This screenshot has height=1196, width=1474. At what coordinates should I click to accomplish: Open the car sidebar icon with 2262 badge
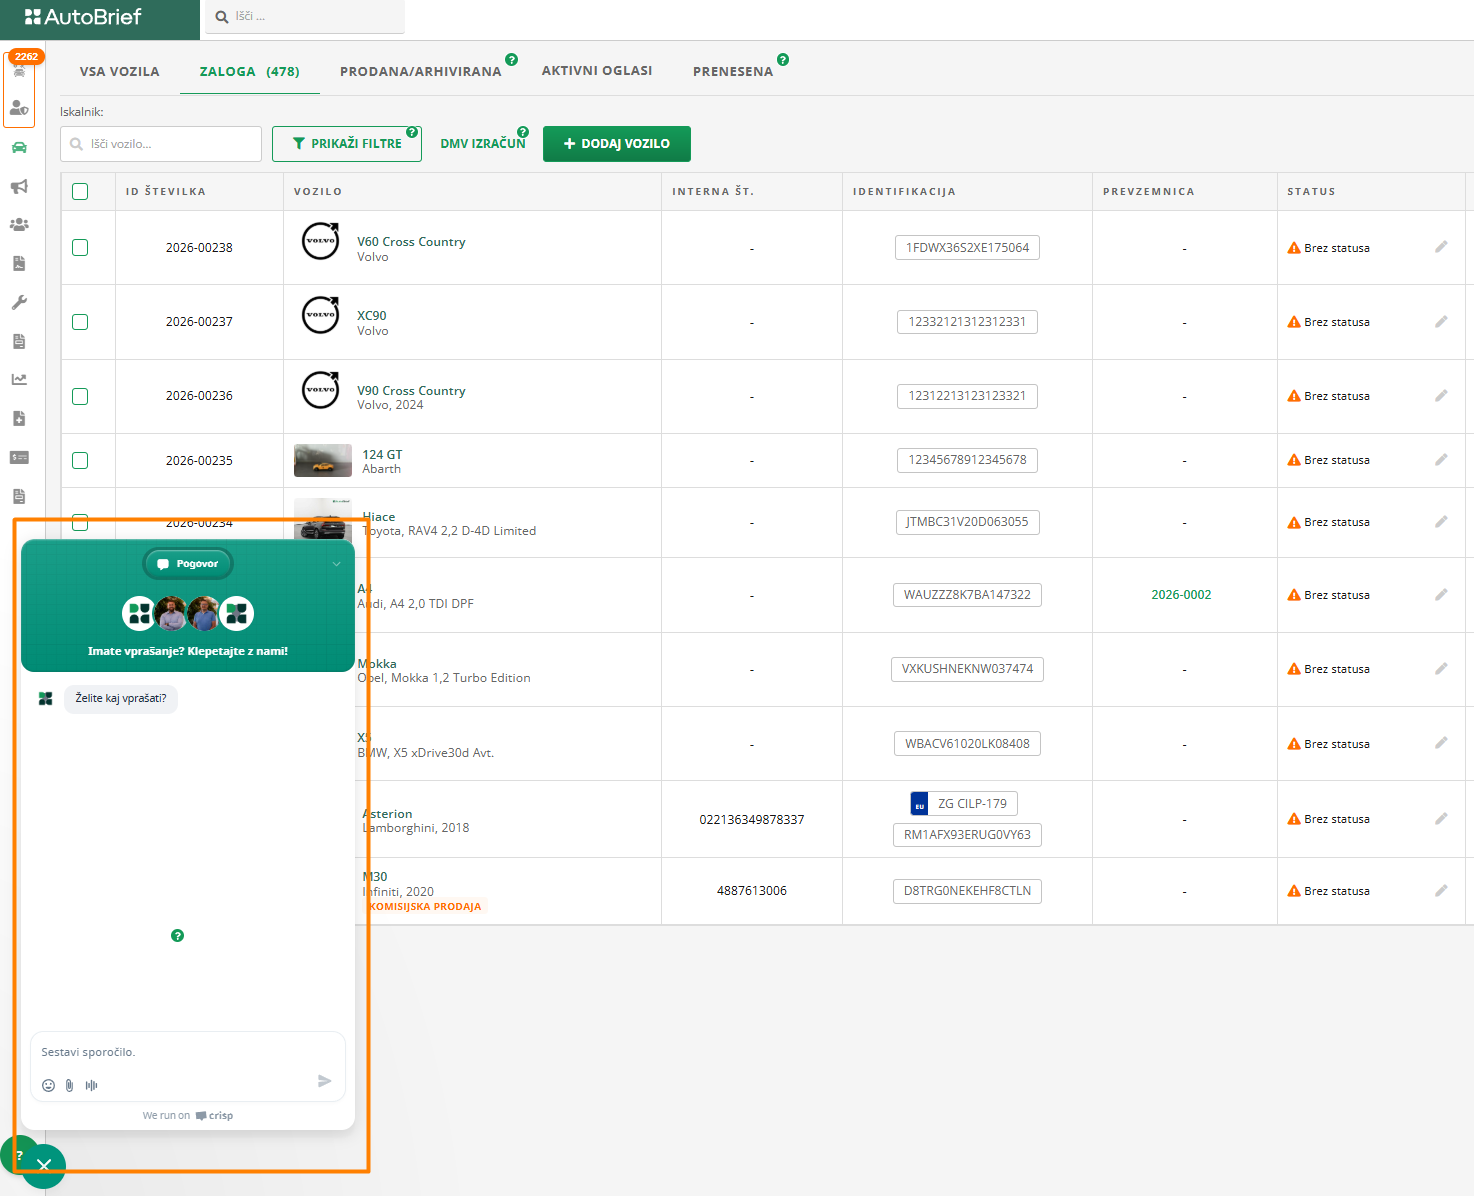tap(19, 70)
